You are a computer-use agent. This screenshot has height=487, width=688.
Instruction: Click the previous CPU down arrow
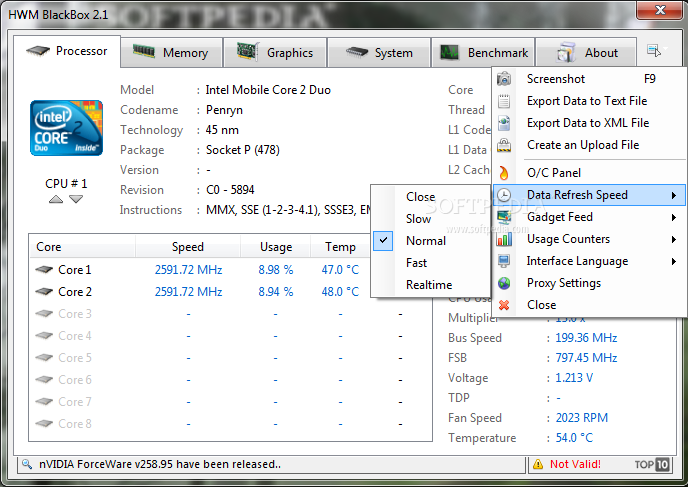coord(76,200)
